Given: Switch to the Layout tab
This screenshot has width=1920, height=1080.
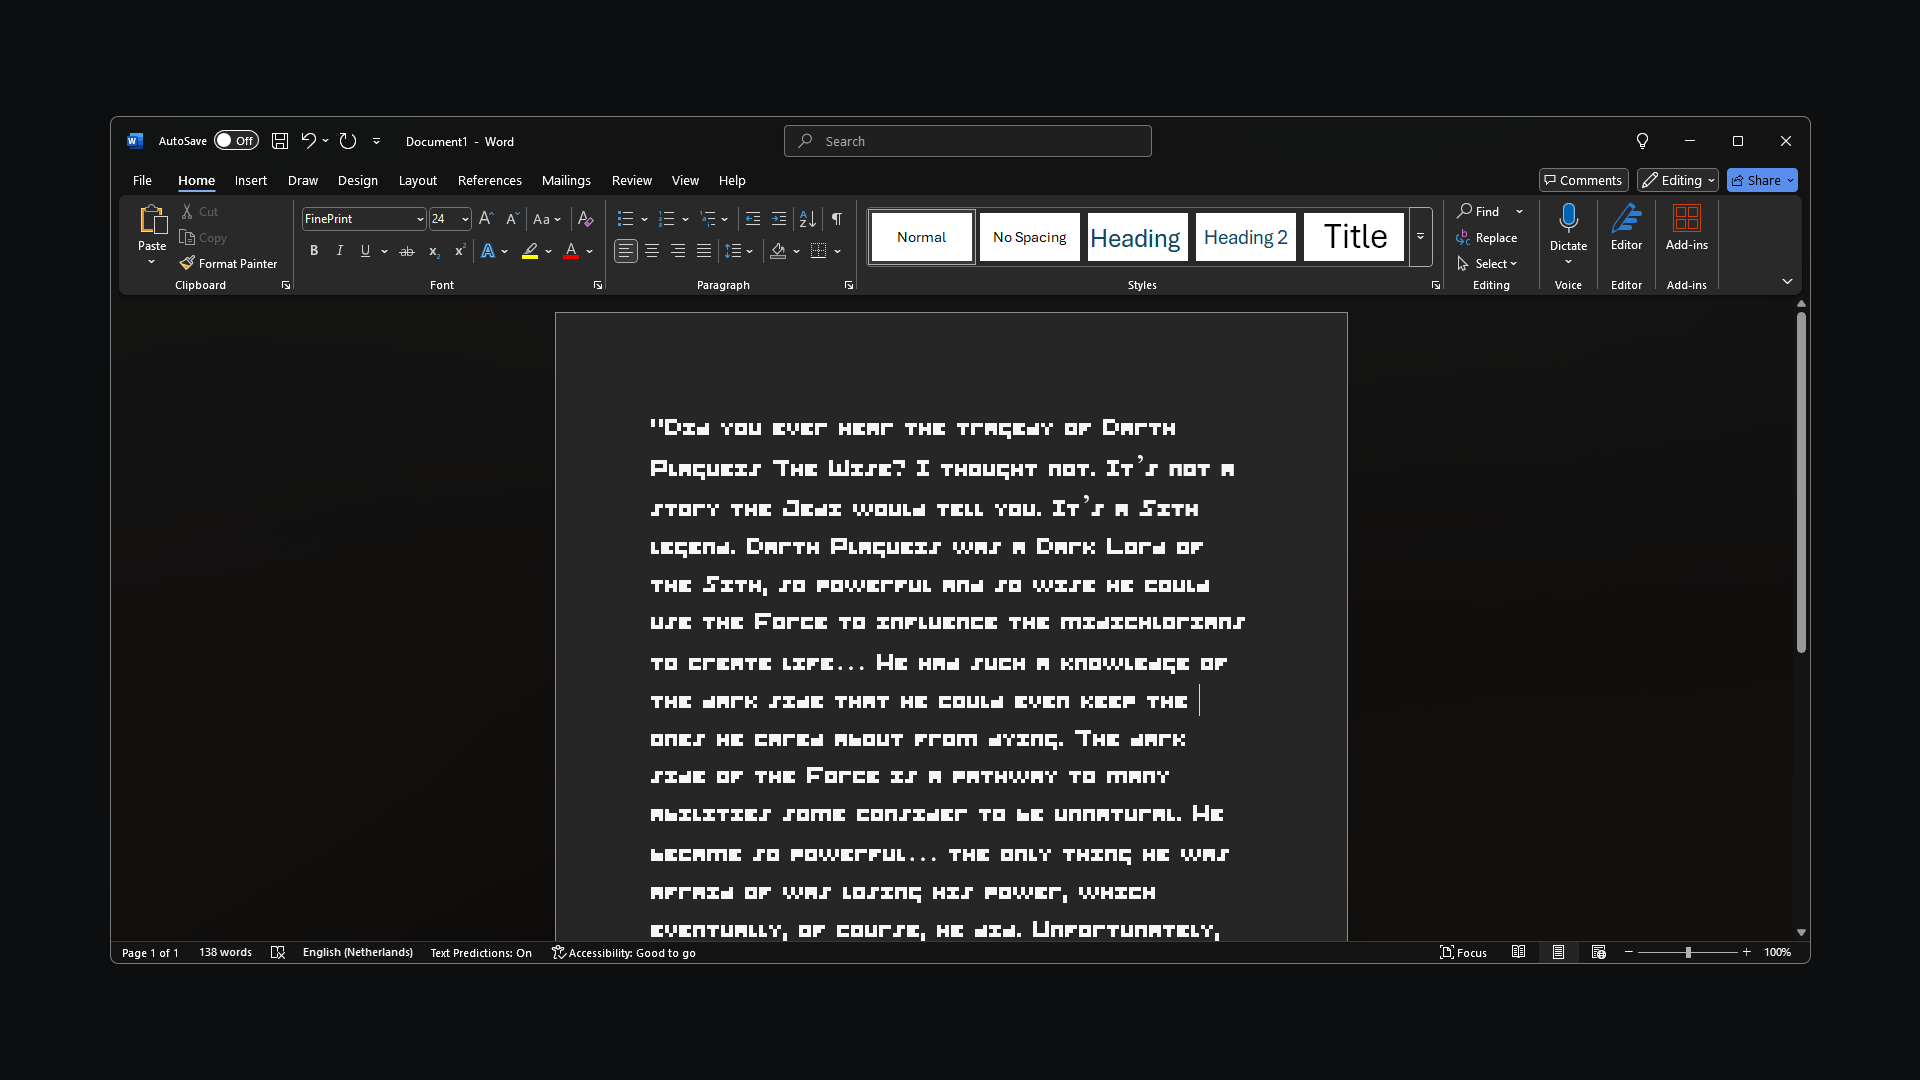Looking at the screenshot, I should [x=418, y=180].
